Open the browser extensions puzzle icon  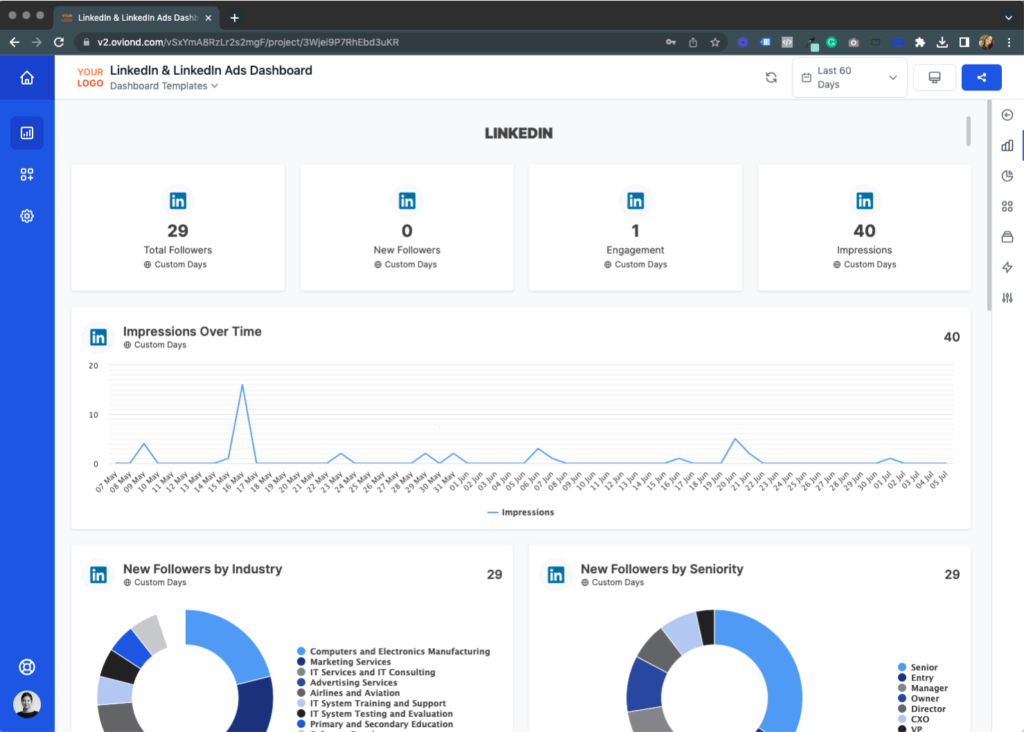click(x=920, y=42)
